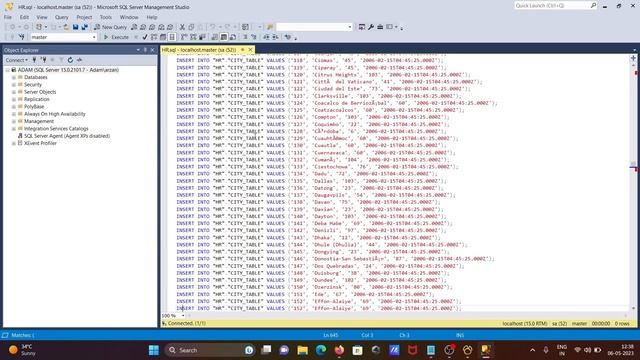Image resolution: width=640 pixels, height=360 pixels.
Task: Open the Find combo box dropdown arrow
Action: pyautogui.click(x=350, y=27)
